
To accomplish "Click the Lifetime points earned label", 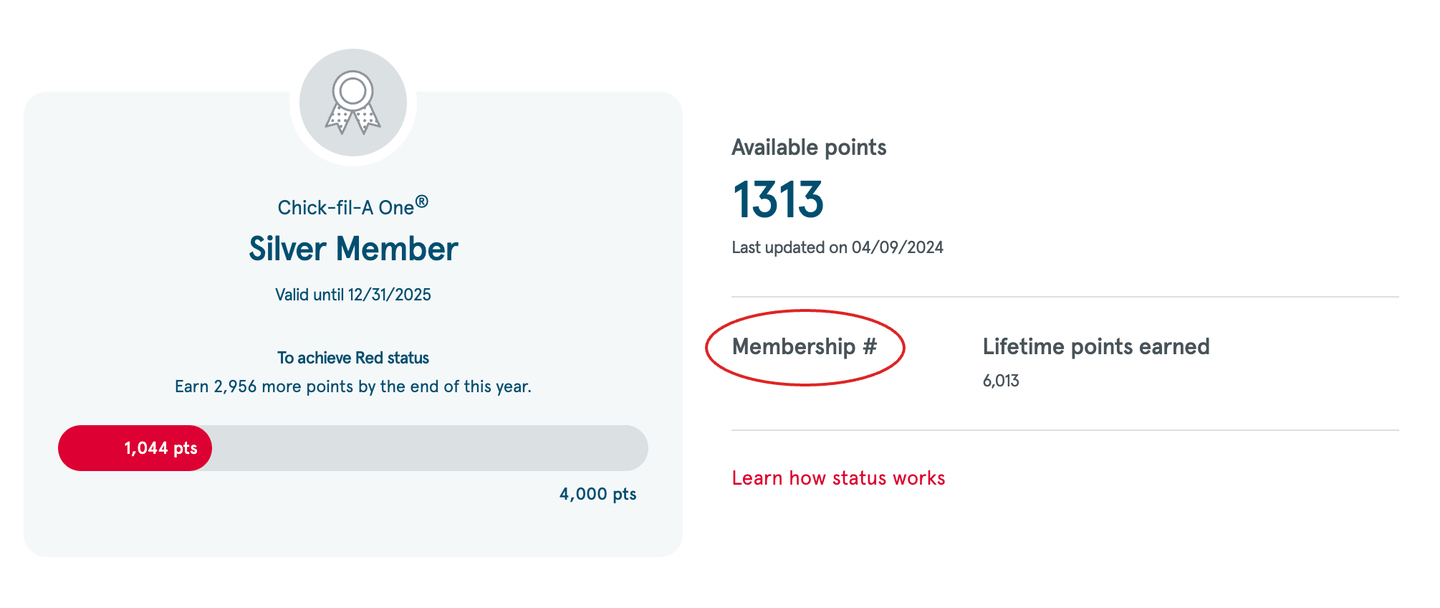I will pyautogui.click(x=1096, y=347).
